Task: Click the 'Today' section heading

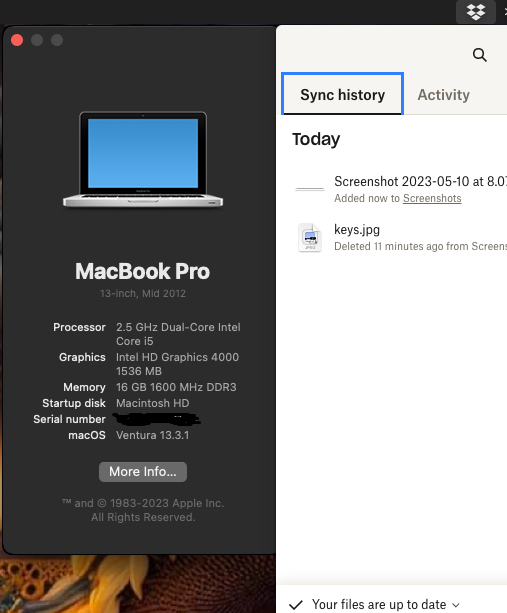Action: (x=316, y=139)
